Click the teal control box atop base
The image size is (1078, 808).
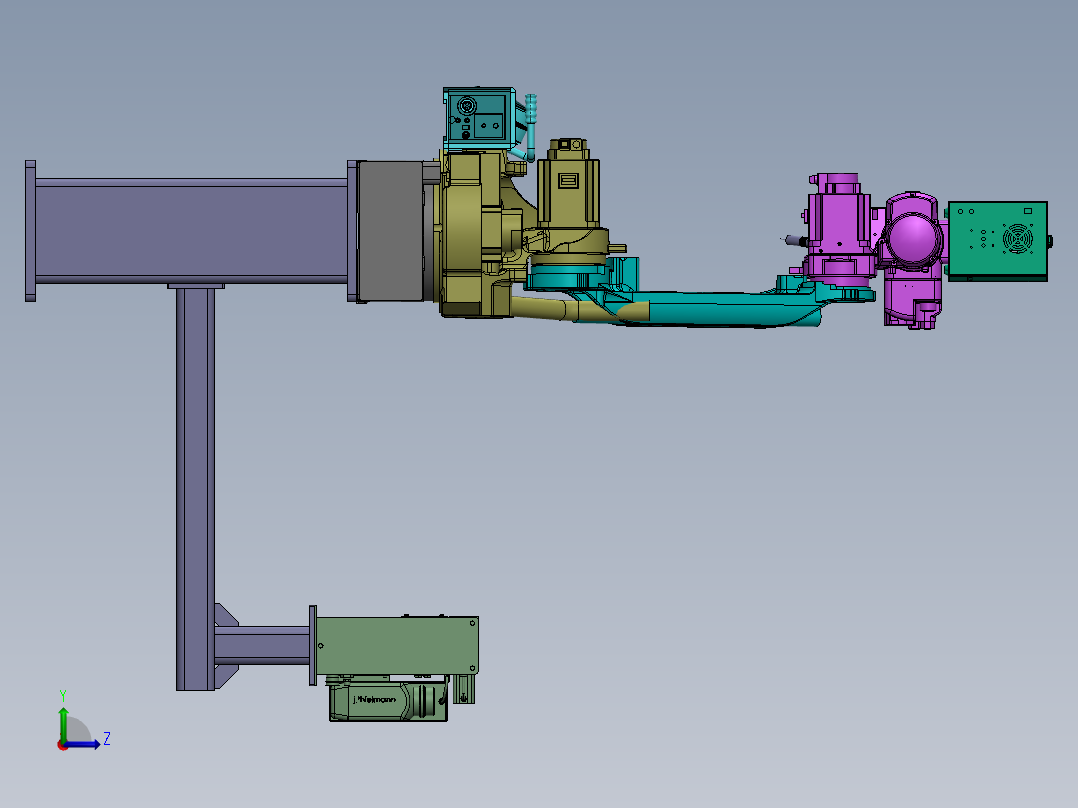479,118
